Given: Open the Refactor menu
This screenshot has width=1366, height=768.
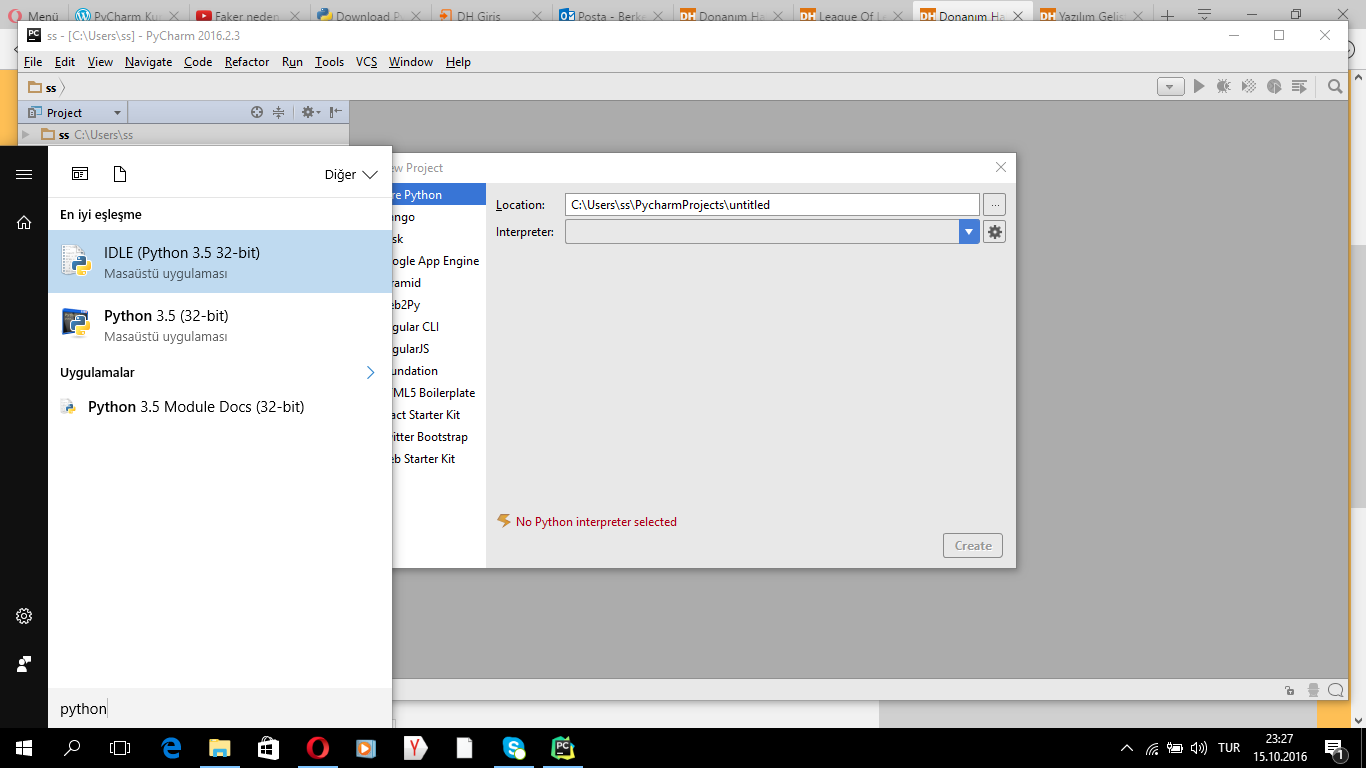Looking at the screenshot, I should (x=247, y=61).
